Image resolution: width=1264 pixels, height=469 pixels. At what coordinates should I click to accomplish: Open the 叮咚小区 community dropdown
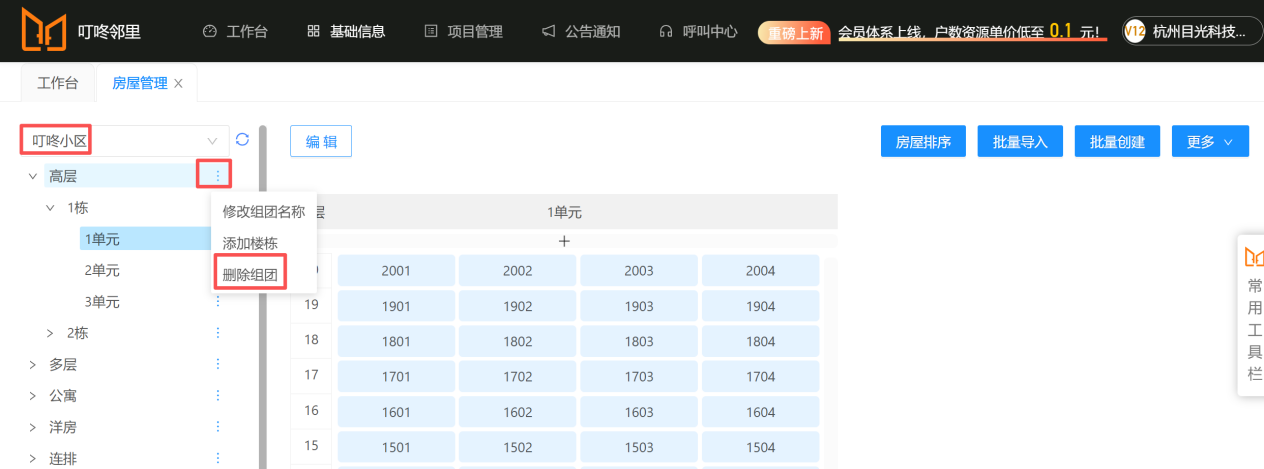(x=124, y=141)
